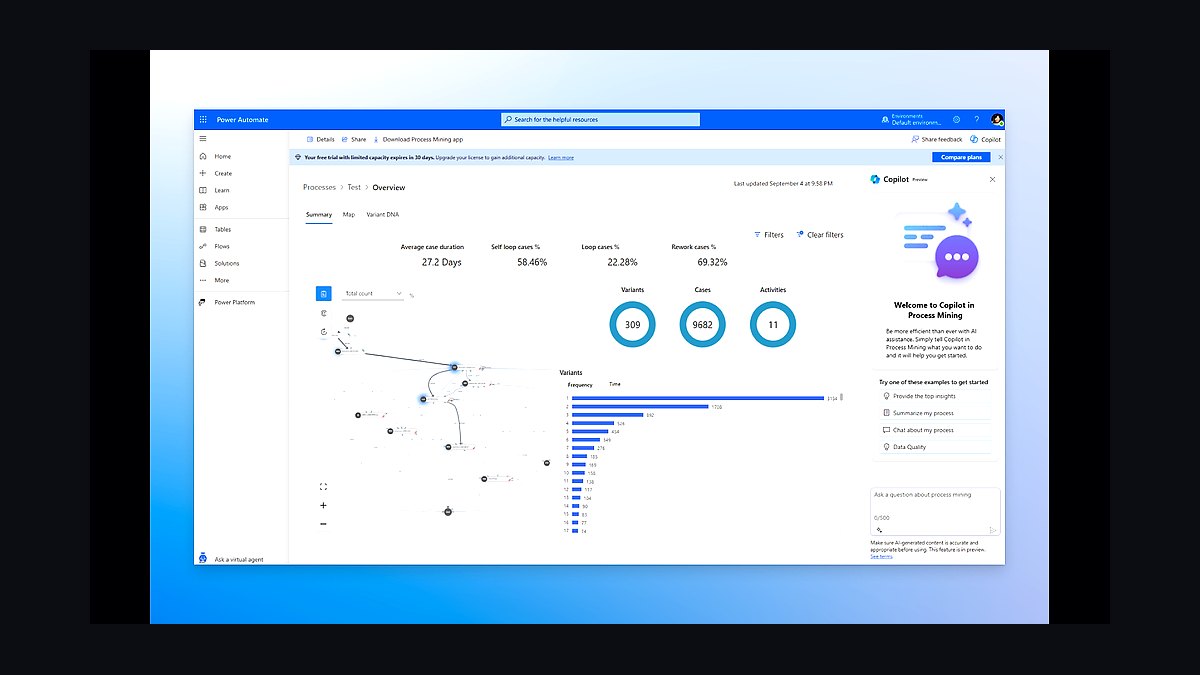This screenshot has width=1200, height=675.
Task: Go to Processes breadcrumb
Action: click(x=320, y=187)
